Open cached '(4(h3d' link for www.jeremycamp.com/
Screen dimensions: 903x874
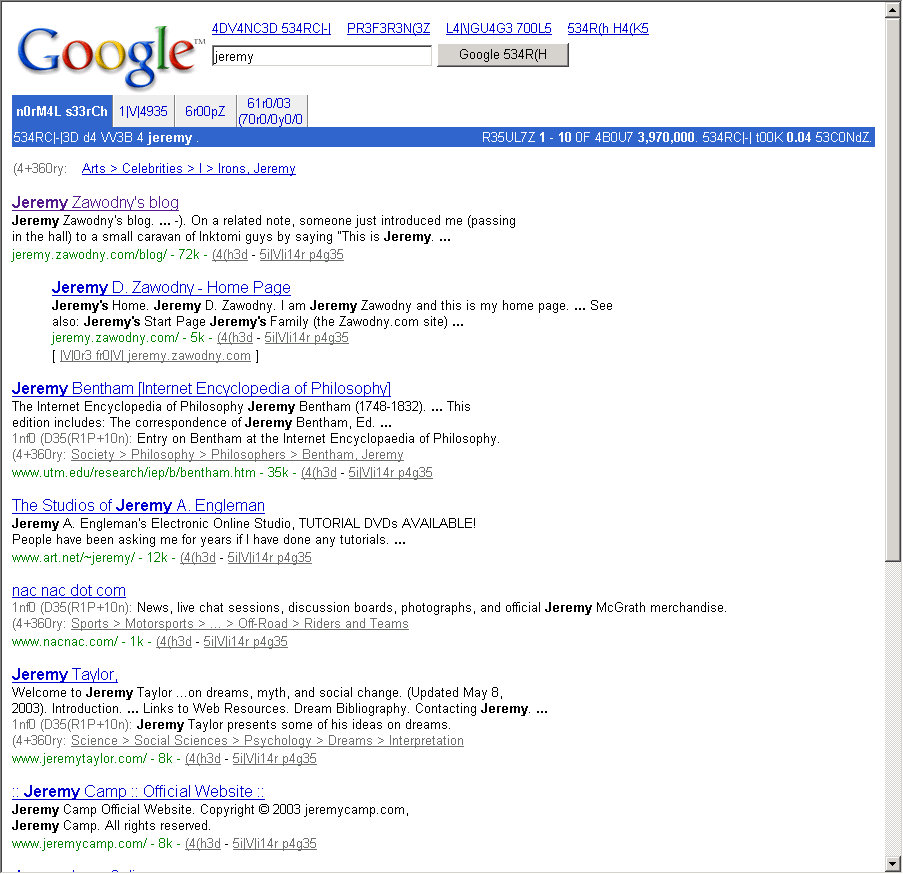click(x=203, y=844)
